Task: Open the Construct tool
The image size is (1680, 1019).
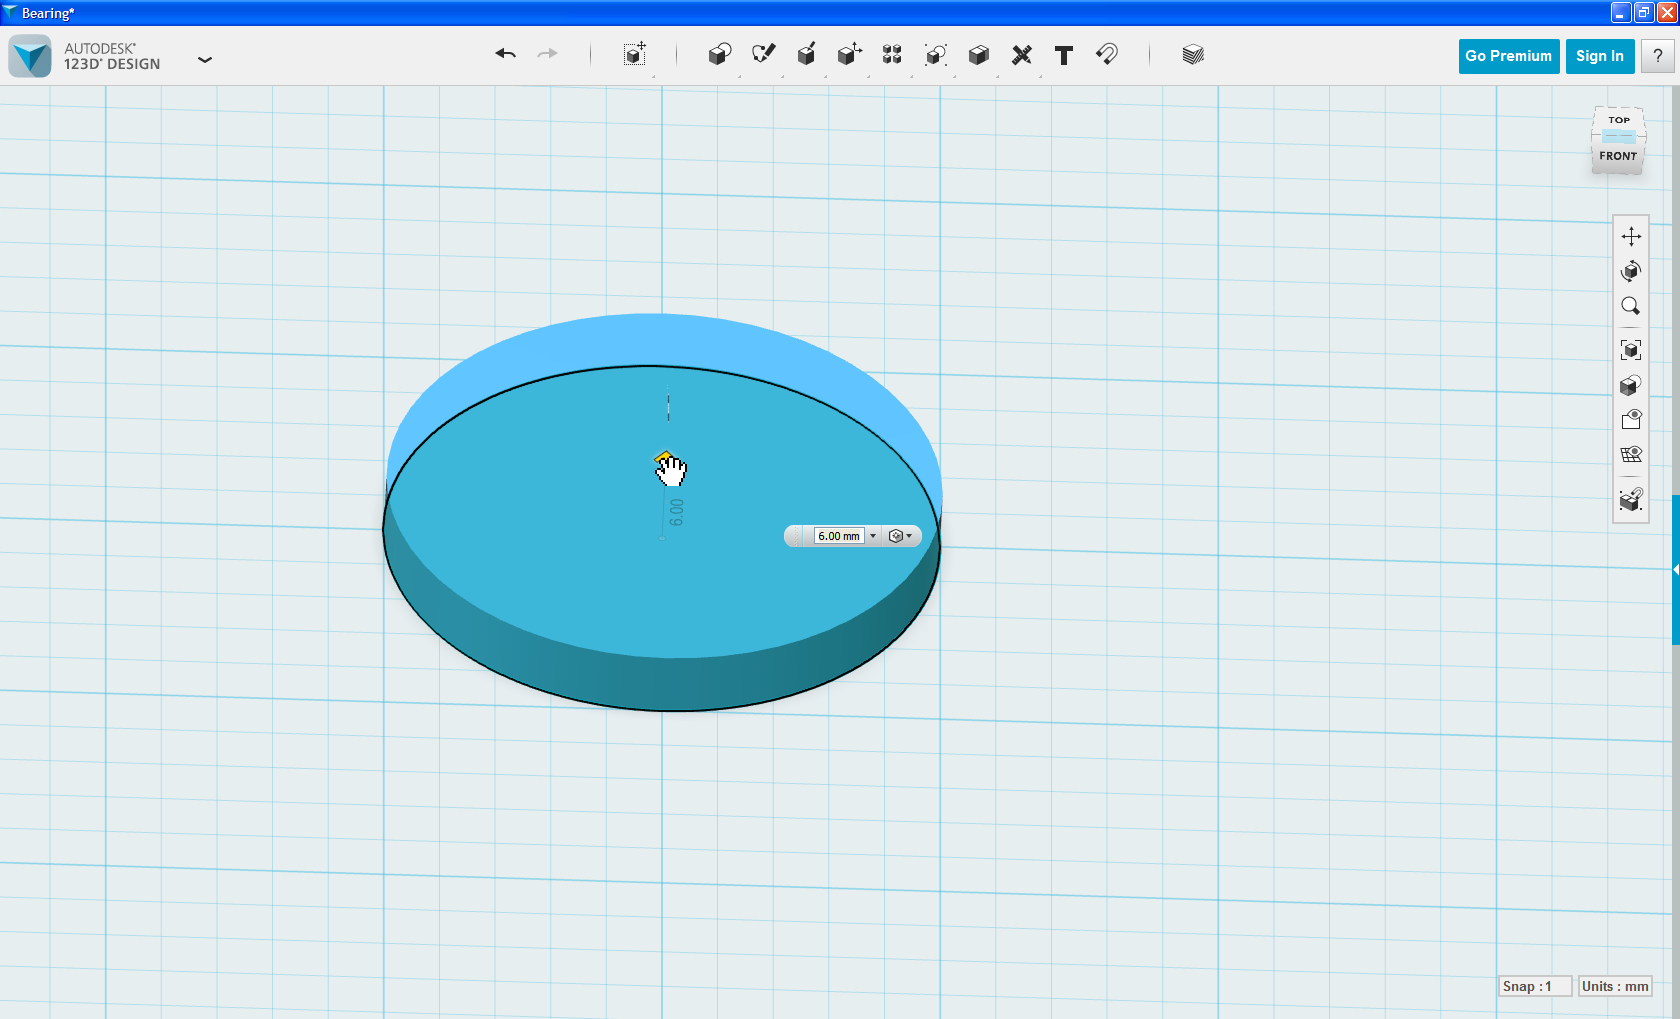Action: 806,55
